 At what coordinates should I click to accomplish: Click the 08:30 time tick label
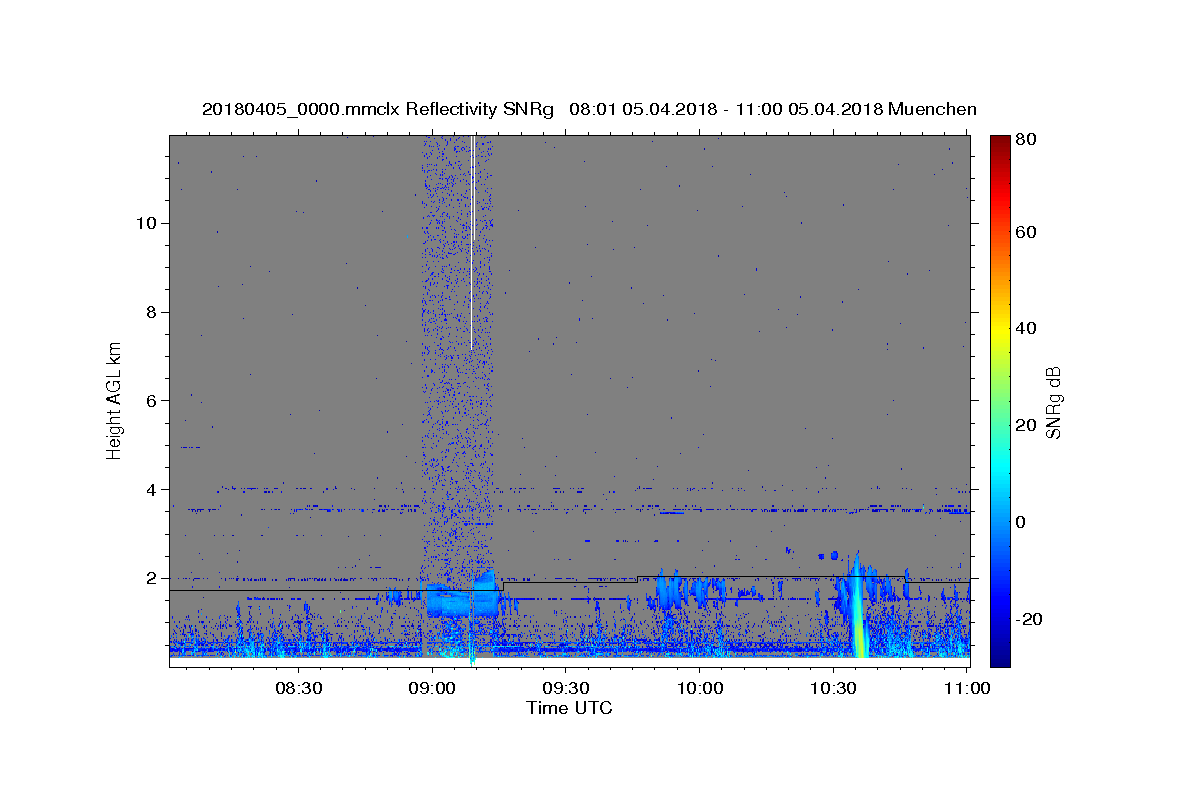tap(298, 689)
